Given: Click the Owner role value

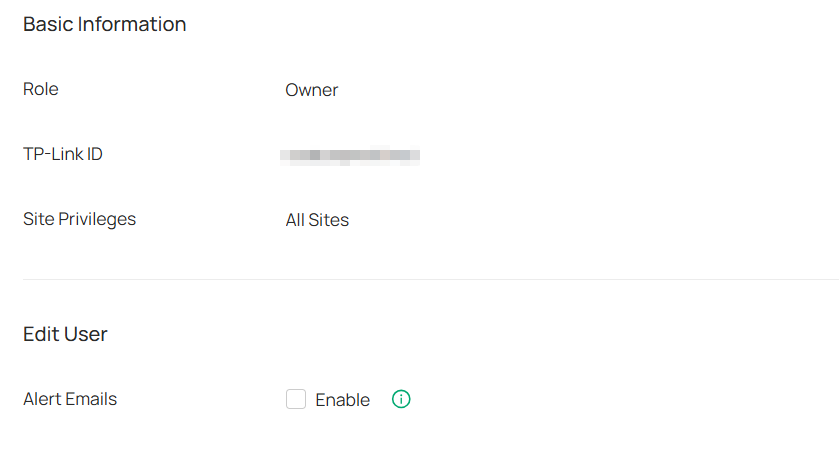Looking at the screenshot, I should 312,90.
